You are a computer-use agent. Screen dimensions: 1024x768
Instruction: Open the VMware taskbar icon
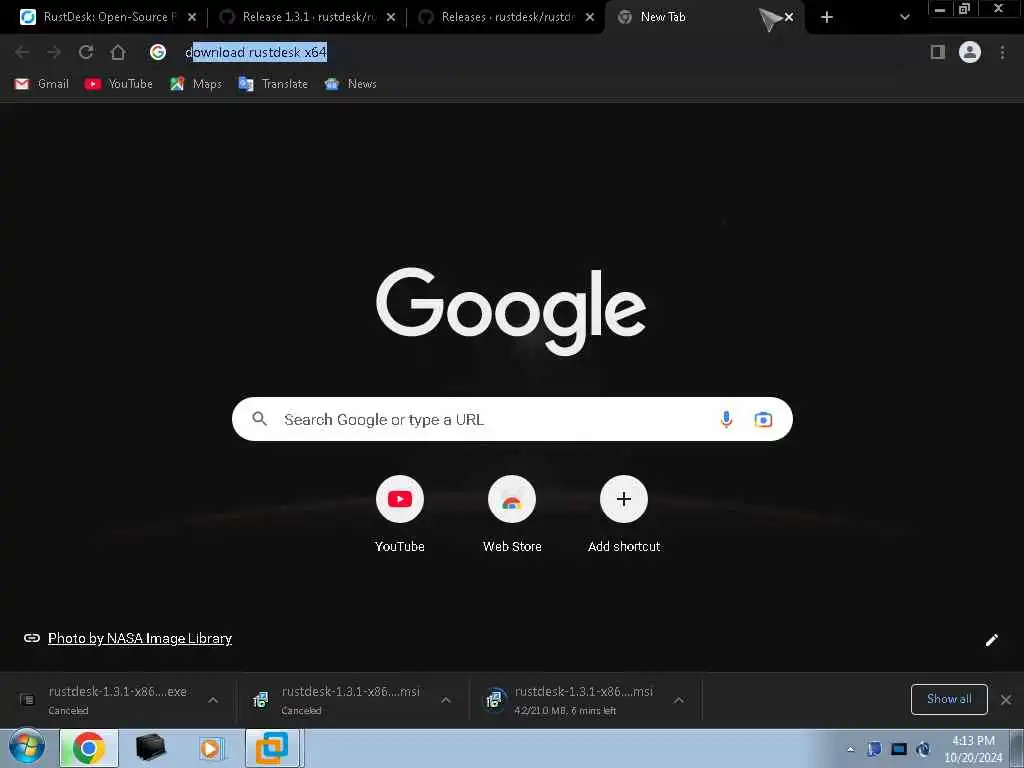tap(272, 748)
